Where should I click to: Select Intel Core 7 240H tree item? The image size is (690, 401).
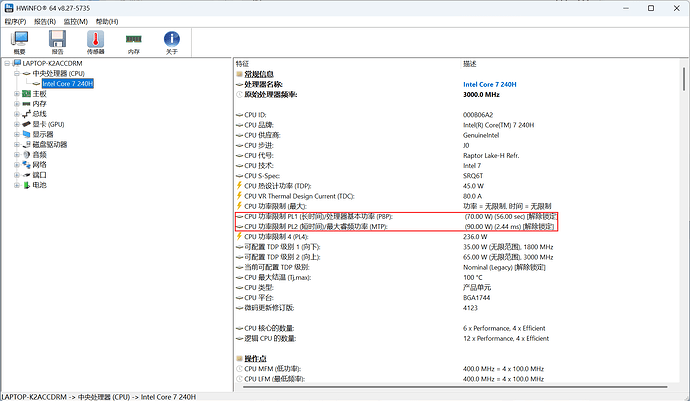point(67,83)
